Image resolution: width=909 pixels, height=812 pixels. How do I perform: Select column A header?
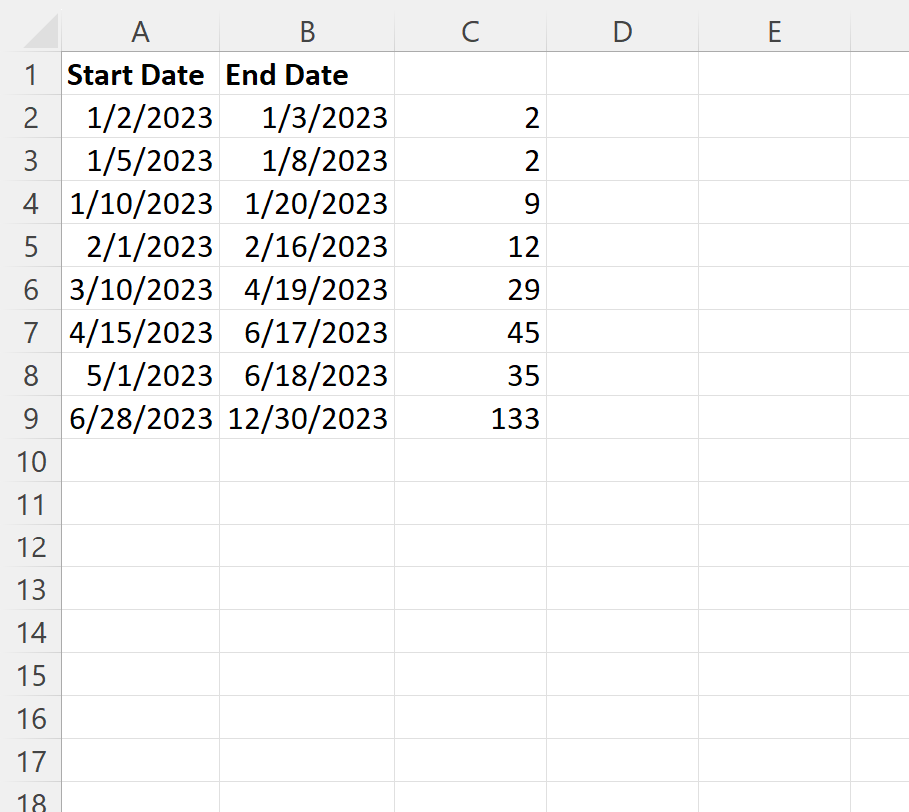[141, 31]
